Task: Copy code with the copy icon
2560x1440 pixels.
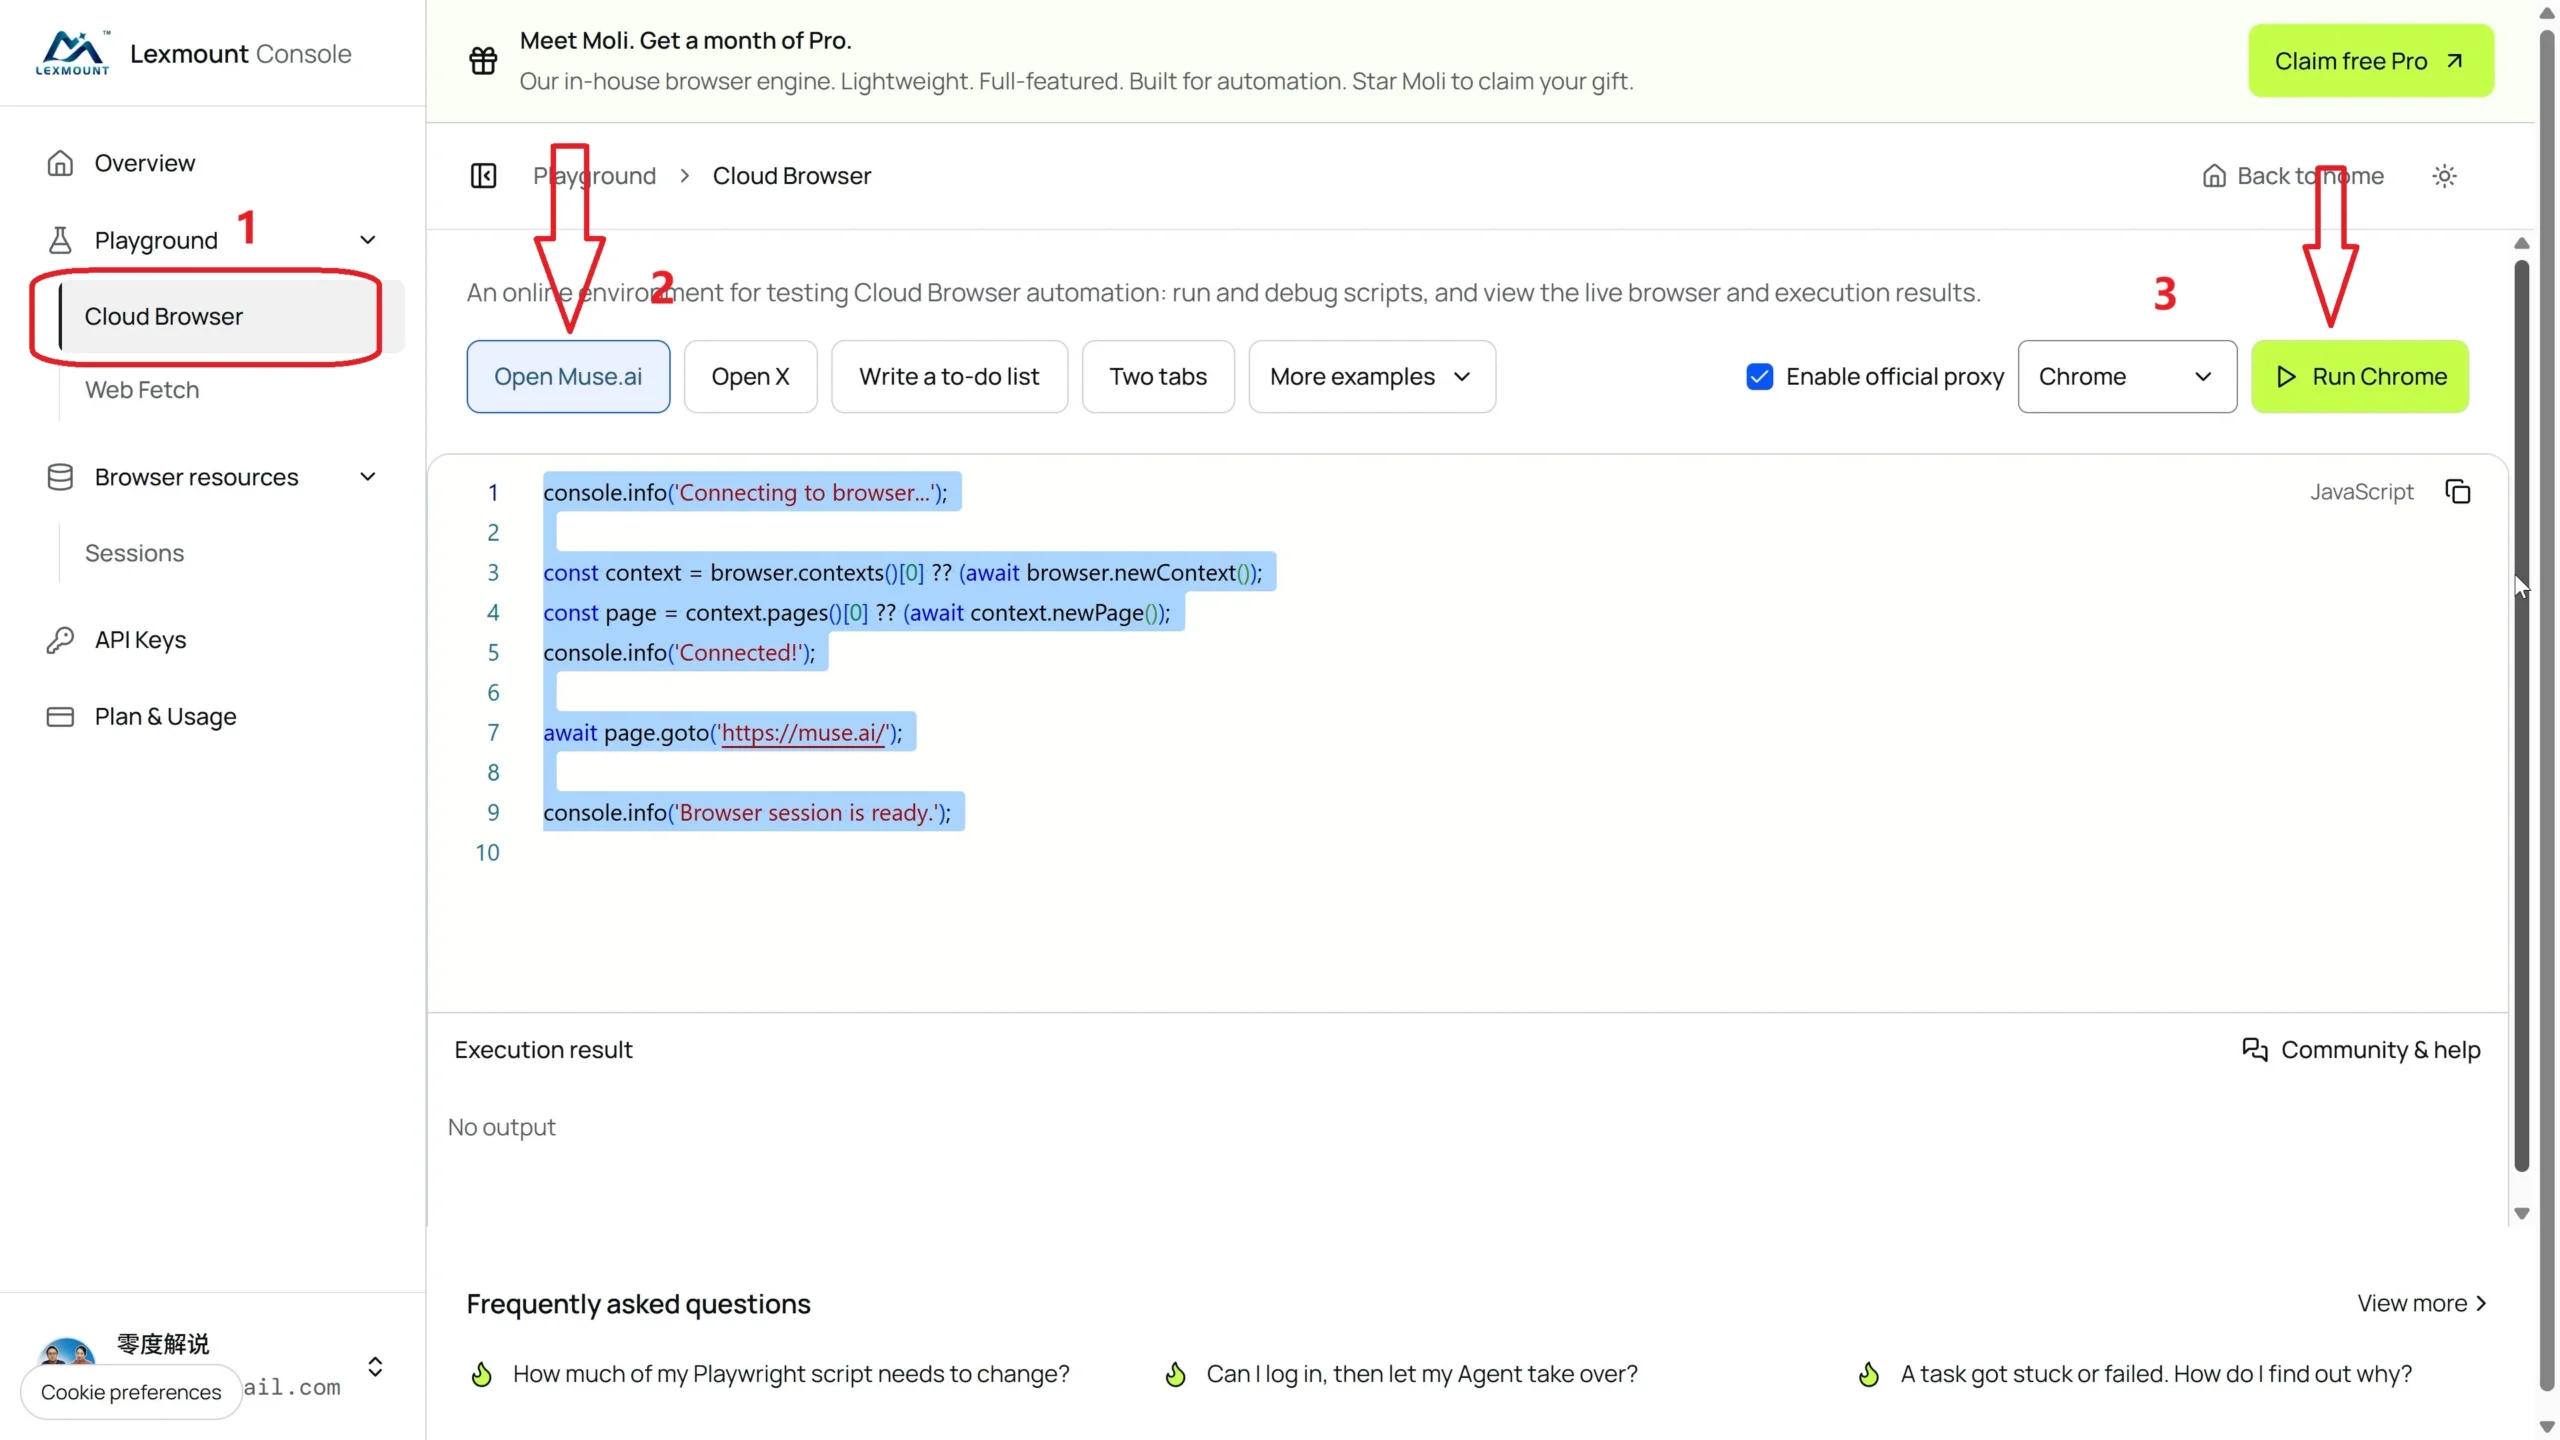Action: 2458,491
